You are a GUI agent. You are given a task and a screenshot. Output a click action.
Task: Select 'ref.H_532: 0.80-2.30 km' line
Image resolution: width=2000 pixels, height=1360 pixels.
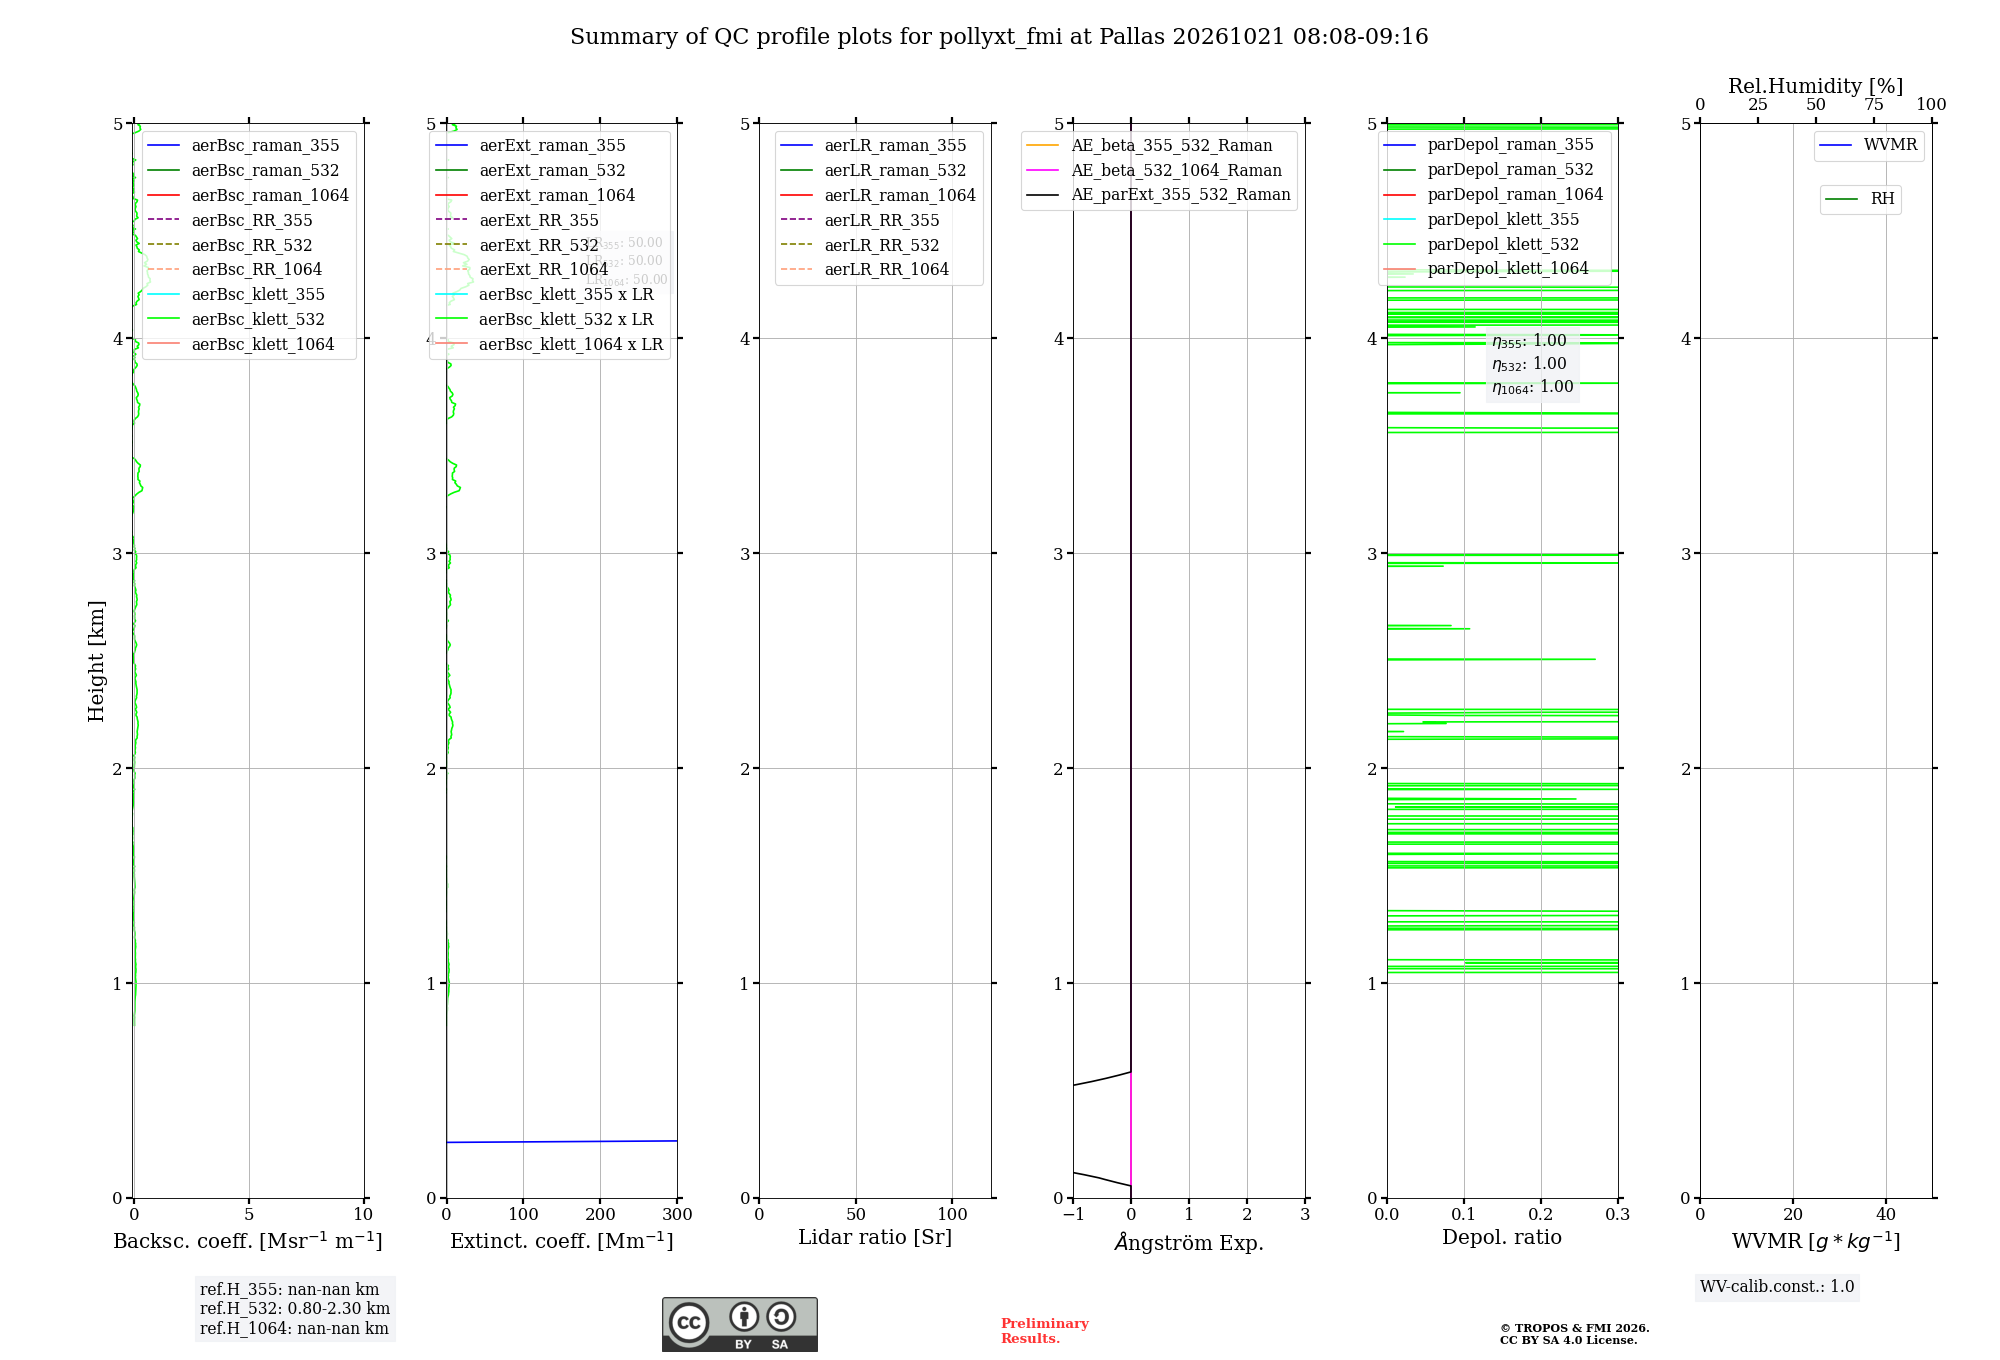pyautogui.click(x=295, y=1309)
